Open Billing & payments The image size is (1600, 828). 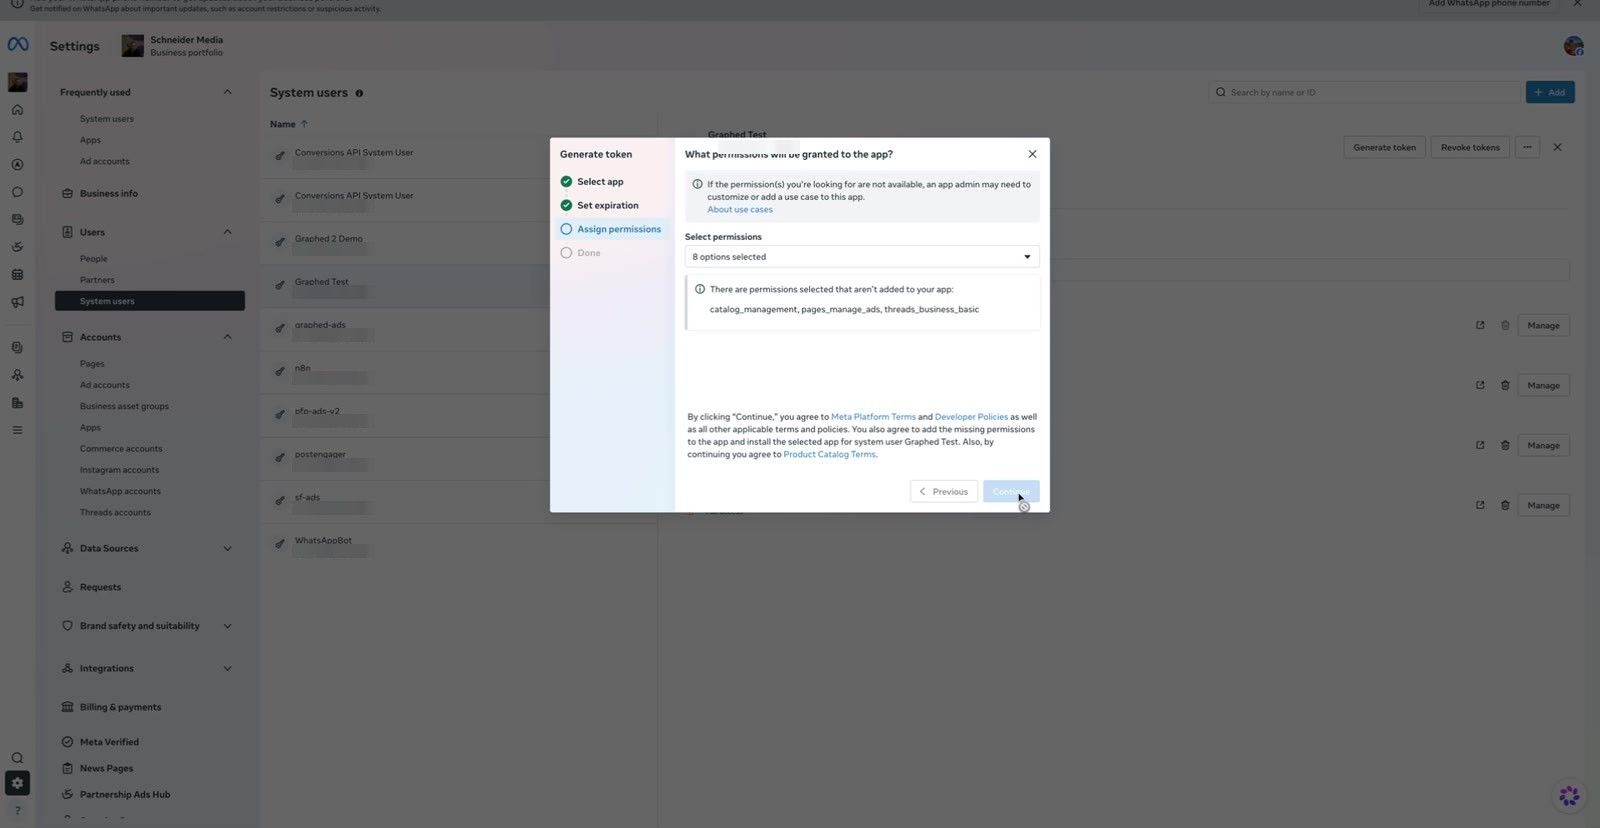(x=120, y=707)
